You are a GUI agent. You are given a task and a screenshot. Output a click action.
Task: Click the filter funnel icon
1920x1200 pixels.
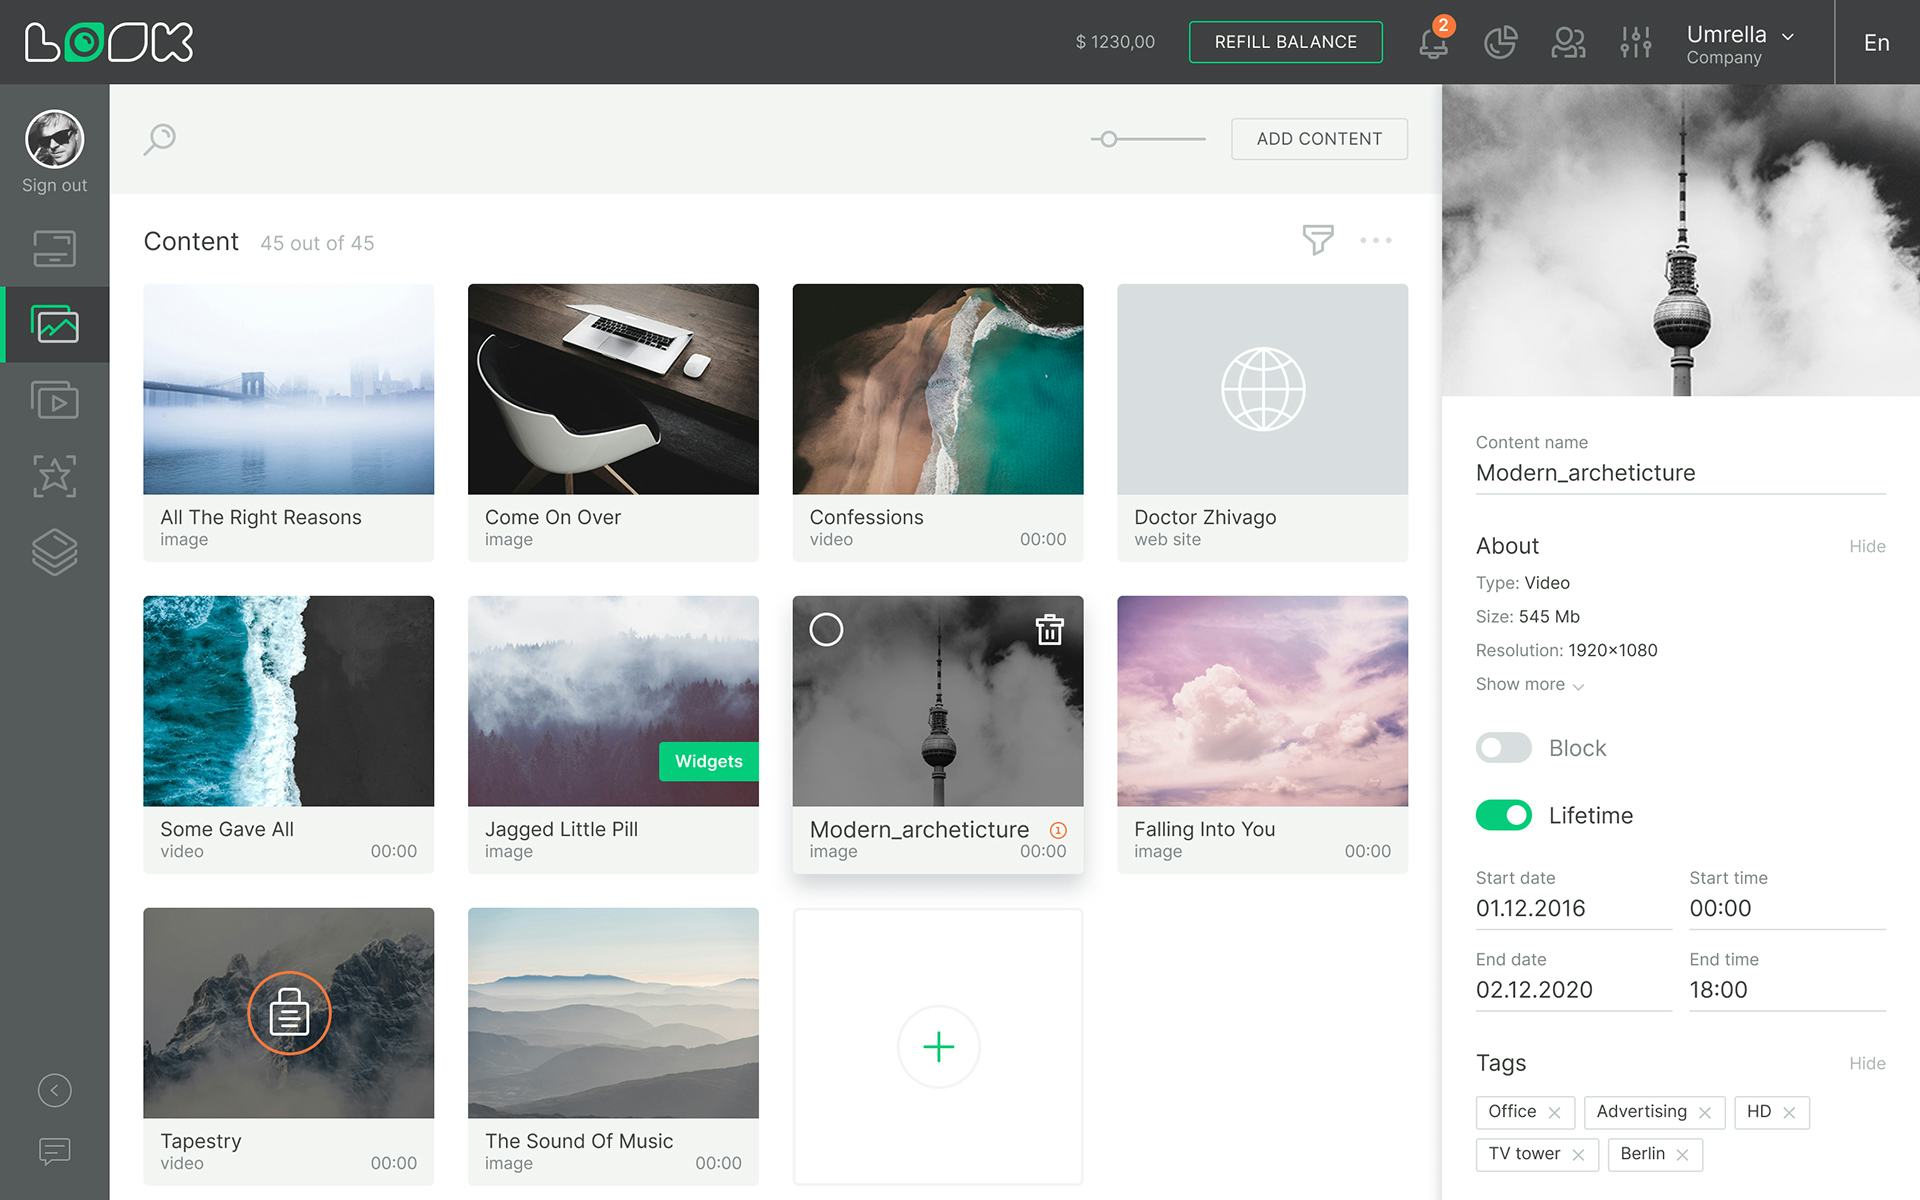pos(1318,240)
